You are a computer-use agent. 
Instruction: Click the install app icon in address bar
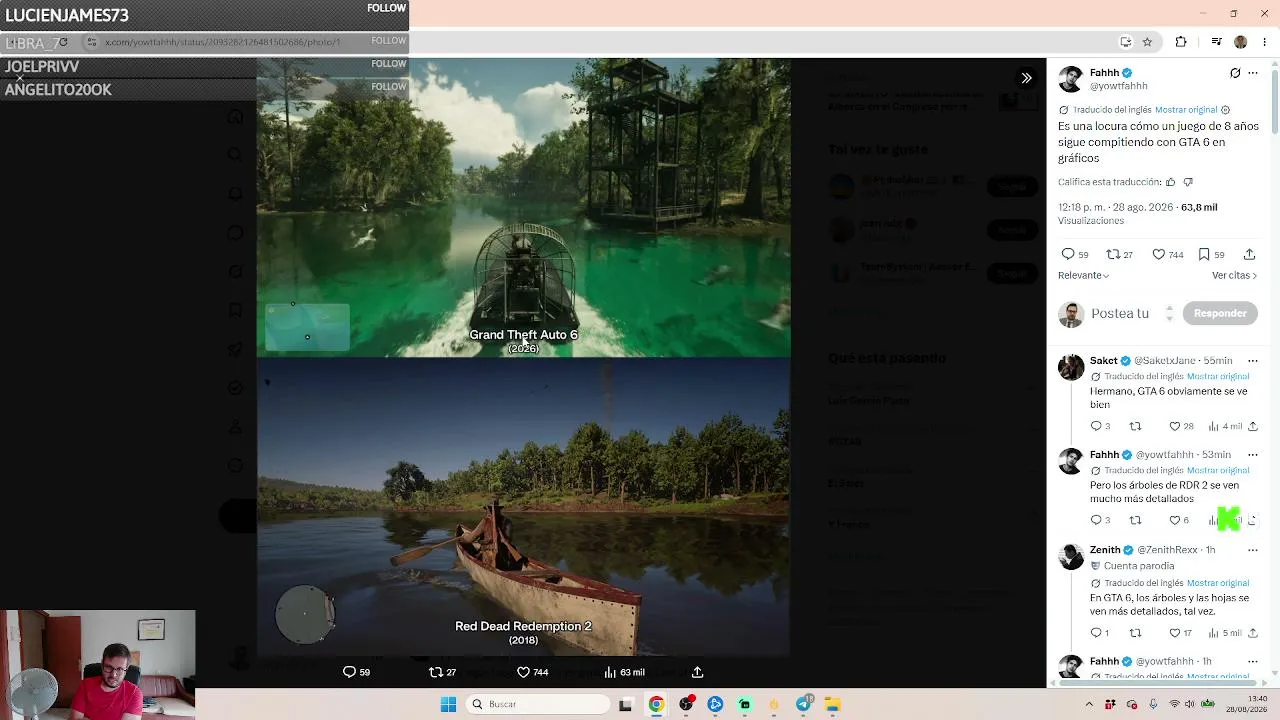pyautogui.click(x=1125, y=42)
